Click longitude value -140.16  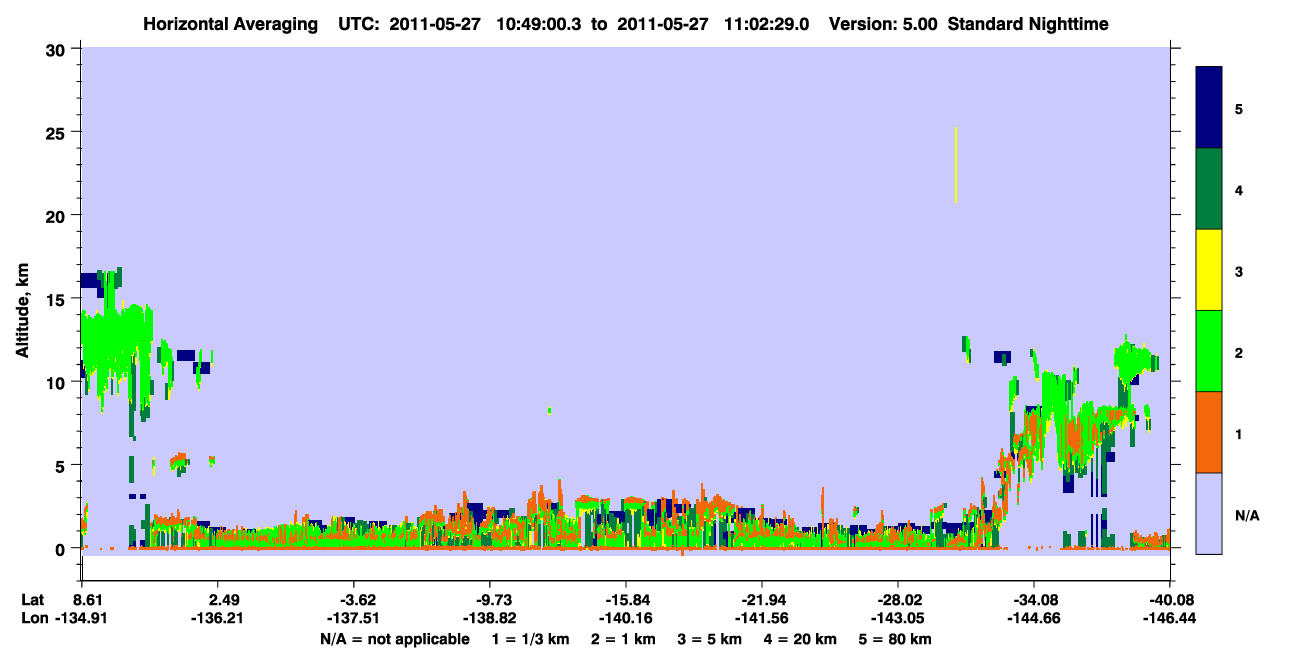[627, 618]
